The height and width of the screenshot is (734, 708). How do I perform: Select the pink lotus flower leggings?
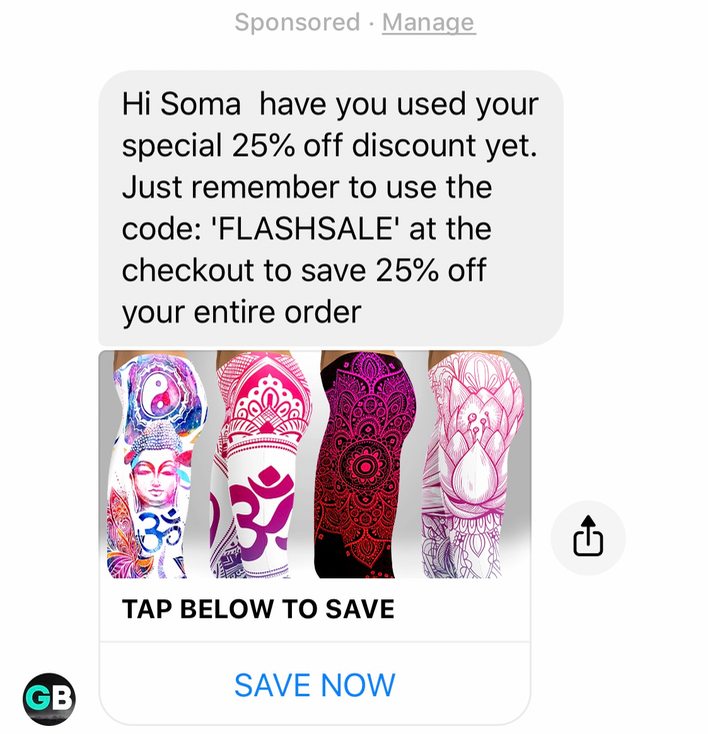pyautogui.click(x=473, y=465)
